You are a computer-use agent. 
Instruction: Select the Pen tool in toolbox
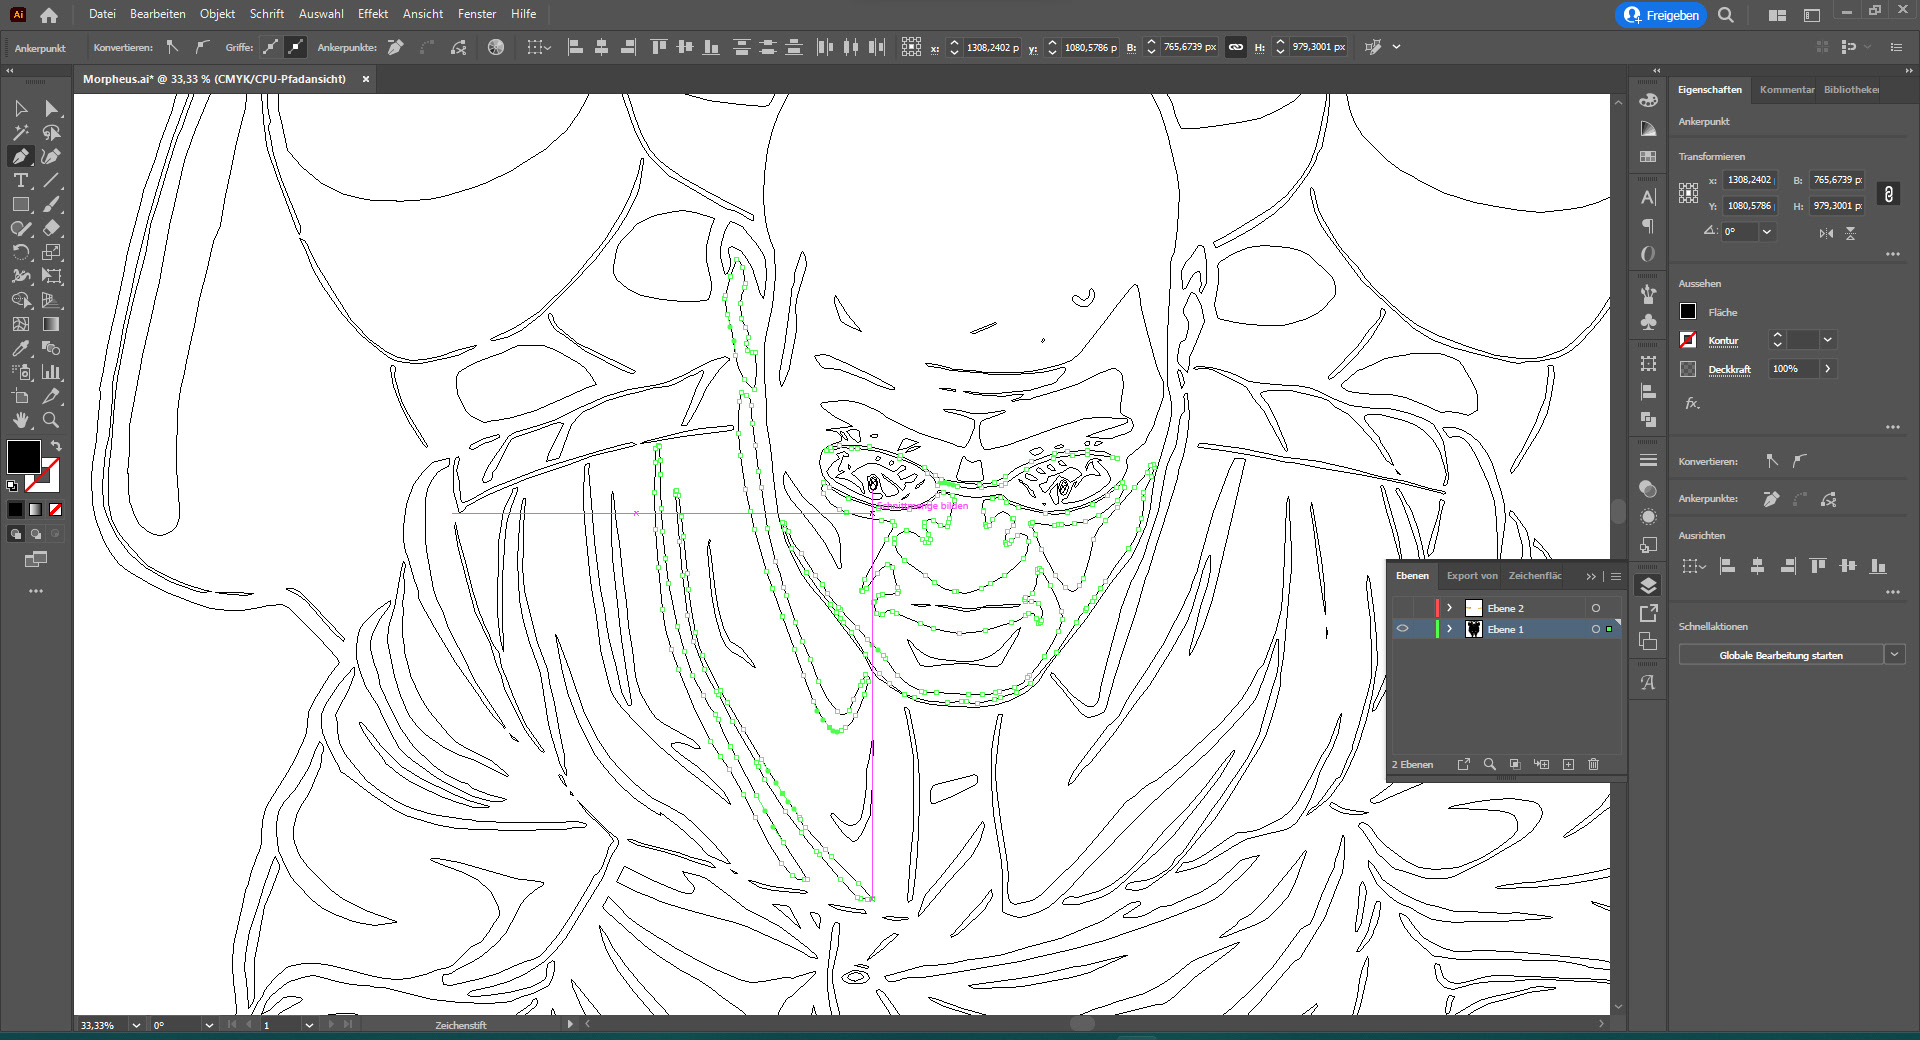(21, 156)
